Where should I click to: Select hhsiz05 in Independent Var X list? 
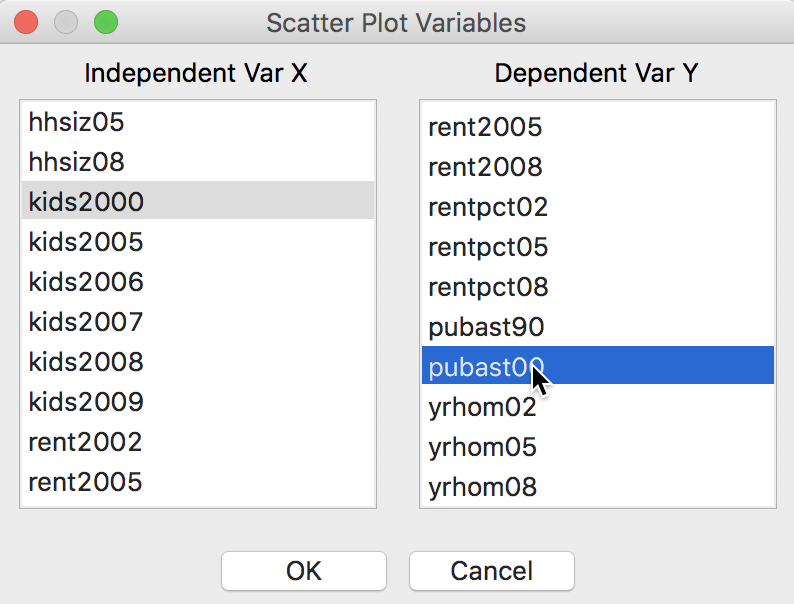(197, 122)
